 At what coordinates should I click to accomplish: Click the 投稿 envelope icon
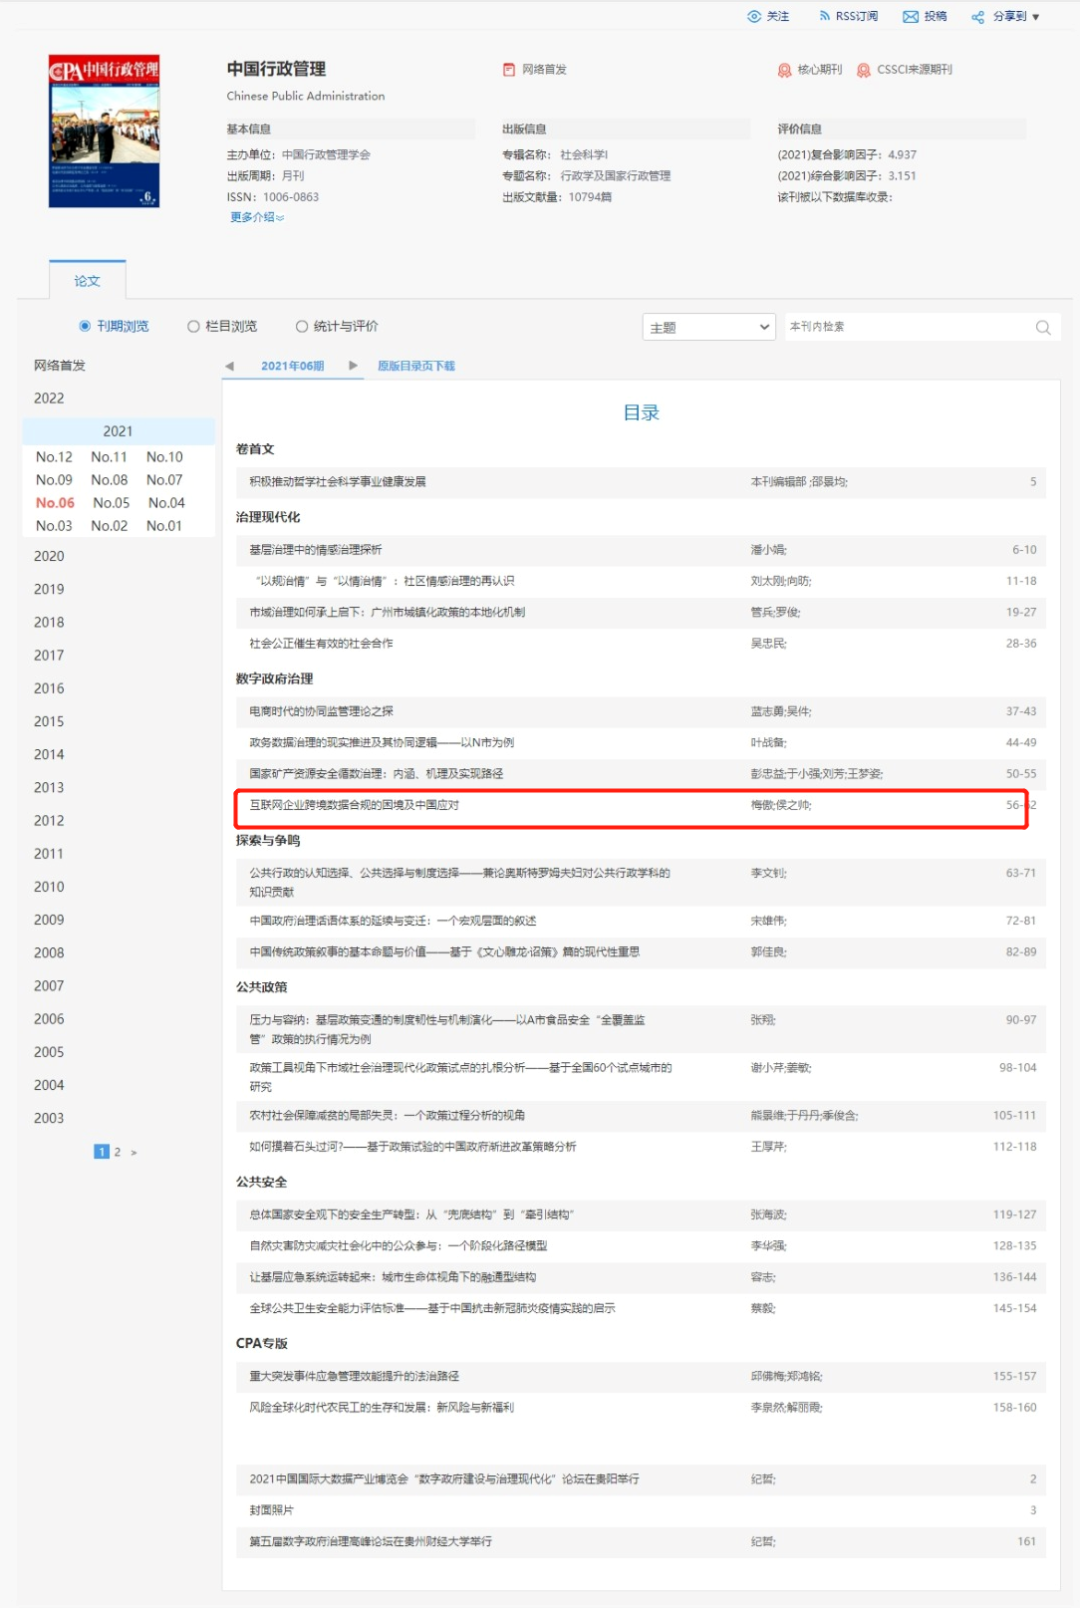pos(910,16)
